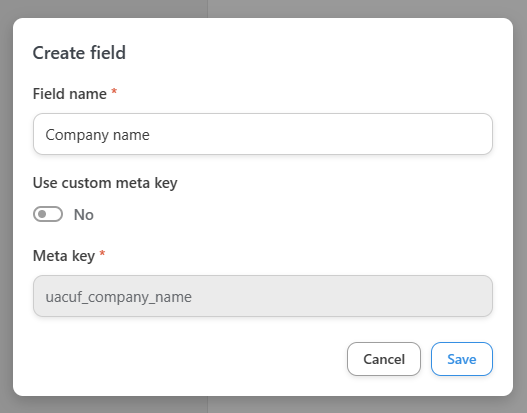This screenshot has height=413, width=527.
Task: Cancel the Create field dialog
Action: (384, 359)
